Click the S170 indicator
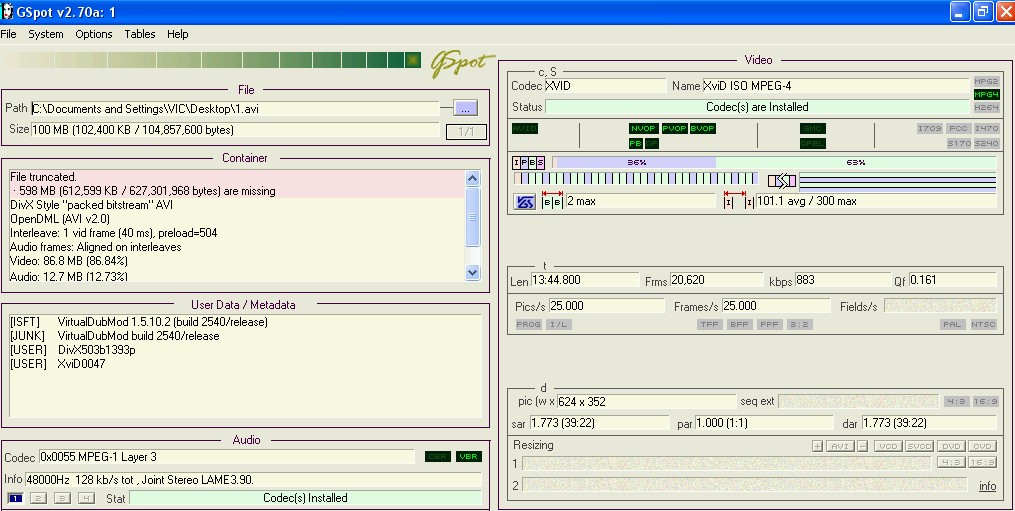 point(959,143)
